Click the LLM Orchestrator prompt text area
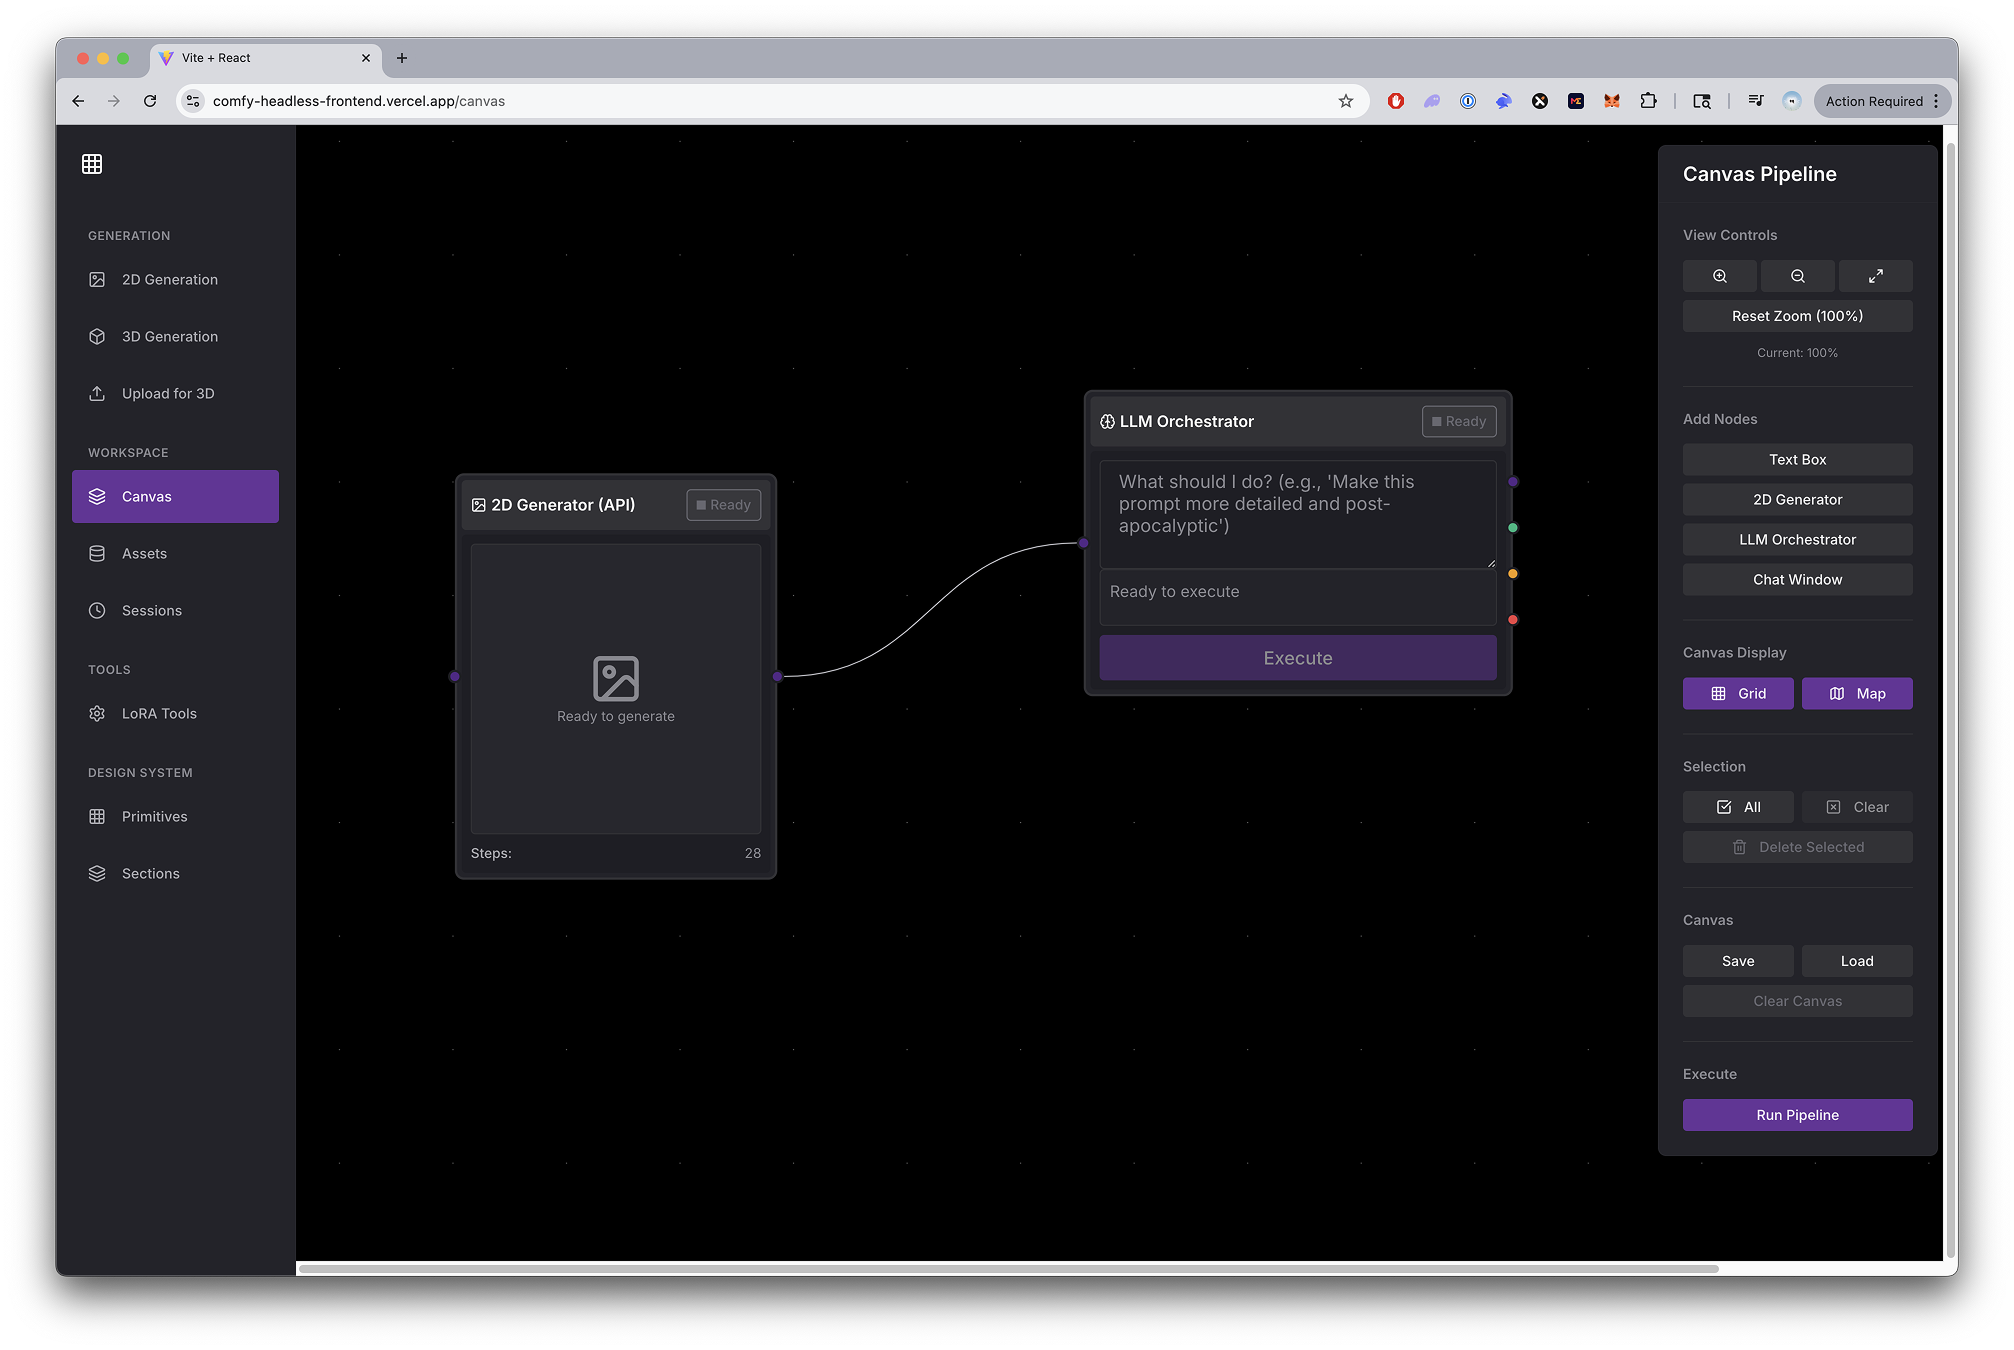This screenshot has width=2014, height=1350. pyautogui.click(x=1296, y=514)
